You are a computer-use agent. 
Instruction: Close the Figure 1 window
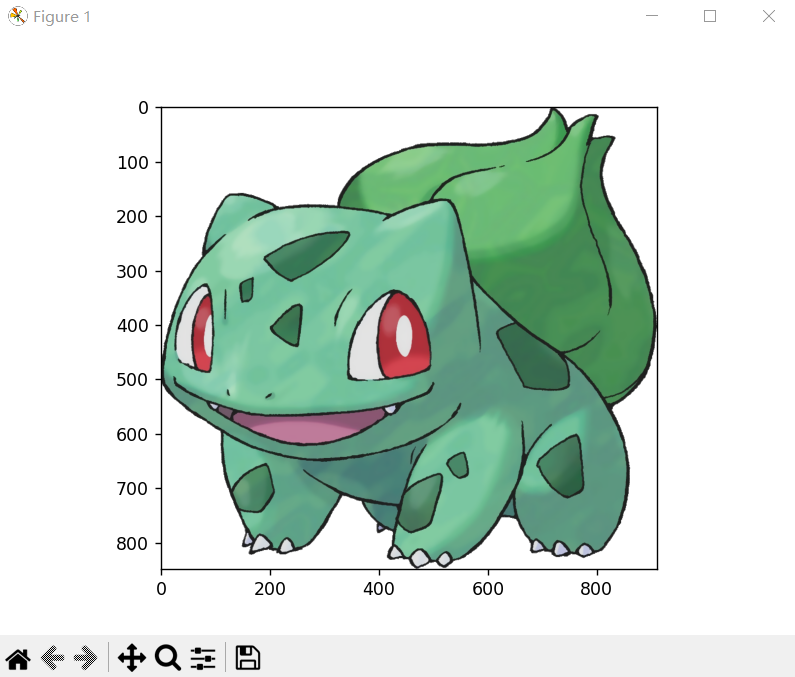769,16
